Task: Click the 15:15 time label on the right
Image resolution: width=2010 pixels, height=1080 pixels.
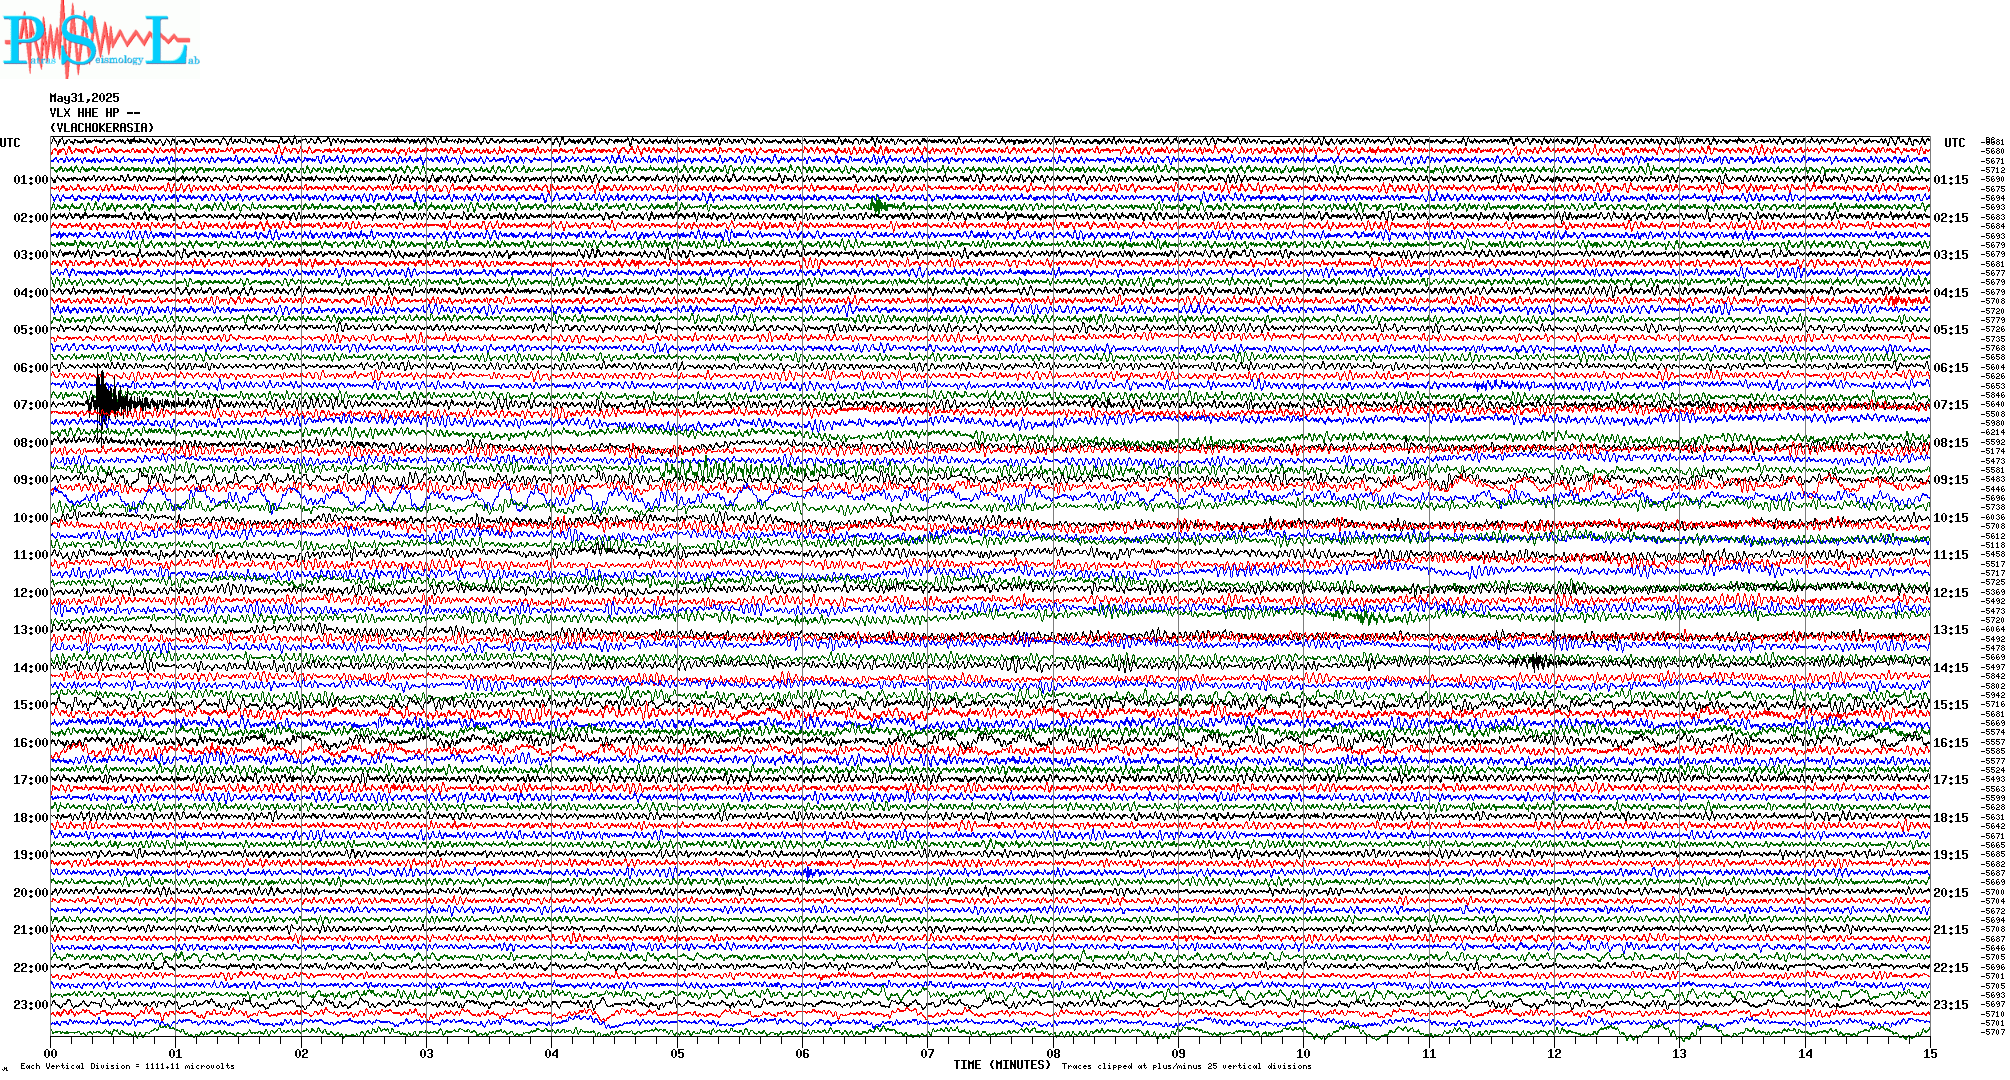Action: (1951, 705)
